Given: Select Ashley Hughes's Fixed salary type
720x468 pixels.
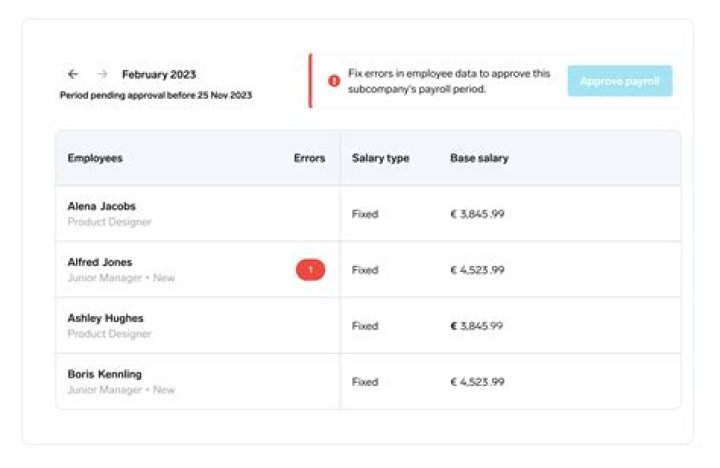Looking at the screenshot, I should tap(365, 326).
